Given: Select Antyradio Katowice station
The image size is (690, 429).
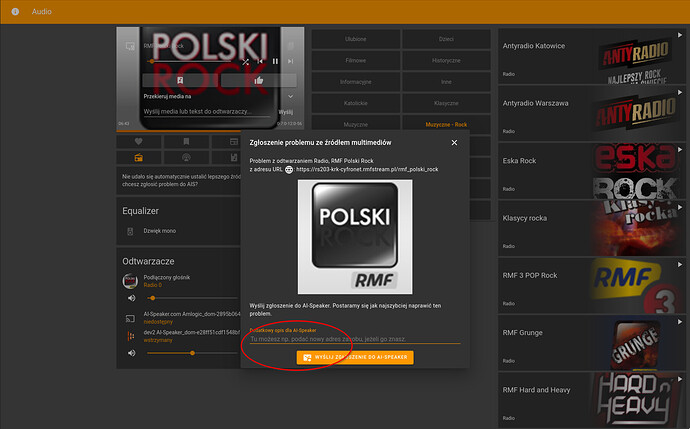Looking at the screenshot, I should pyautogui.click(x=591, y=56).
